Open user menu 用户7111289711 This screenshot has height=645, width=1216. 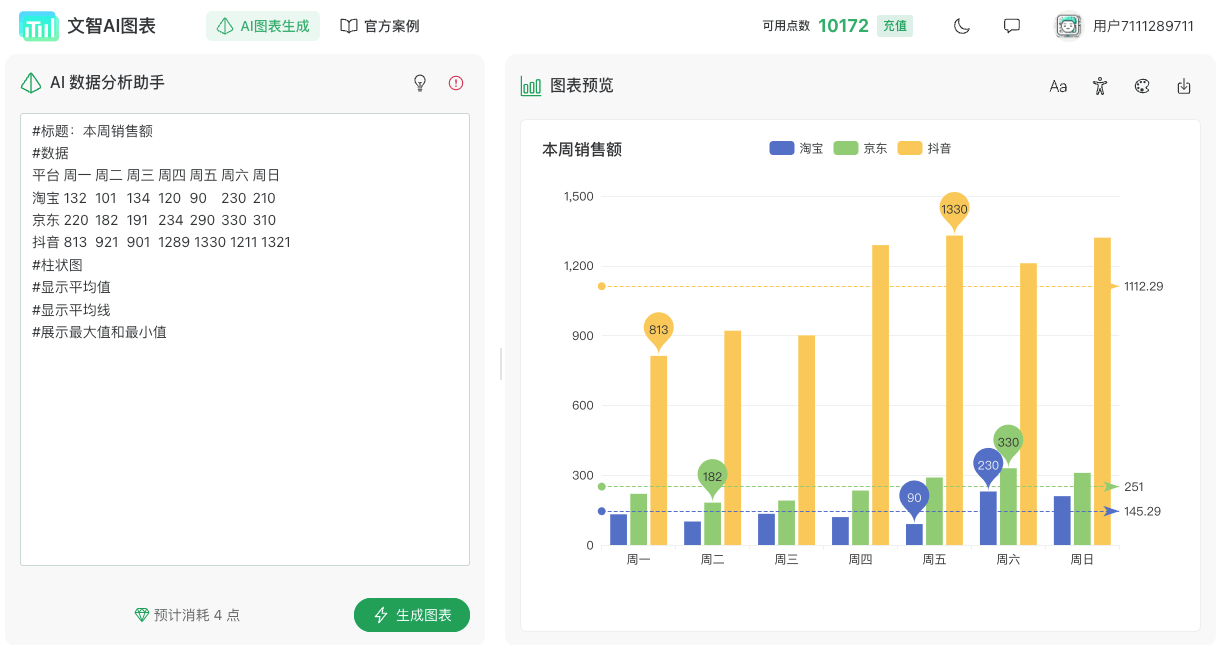1143,26
